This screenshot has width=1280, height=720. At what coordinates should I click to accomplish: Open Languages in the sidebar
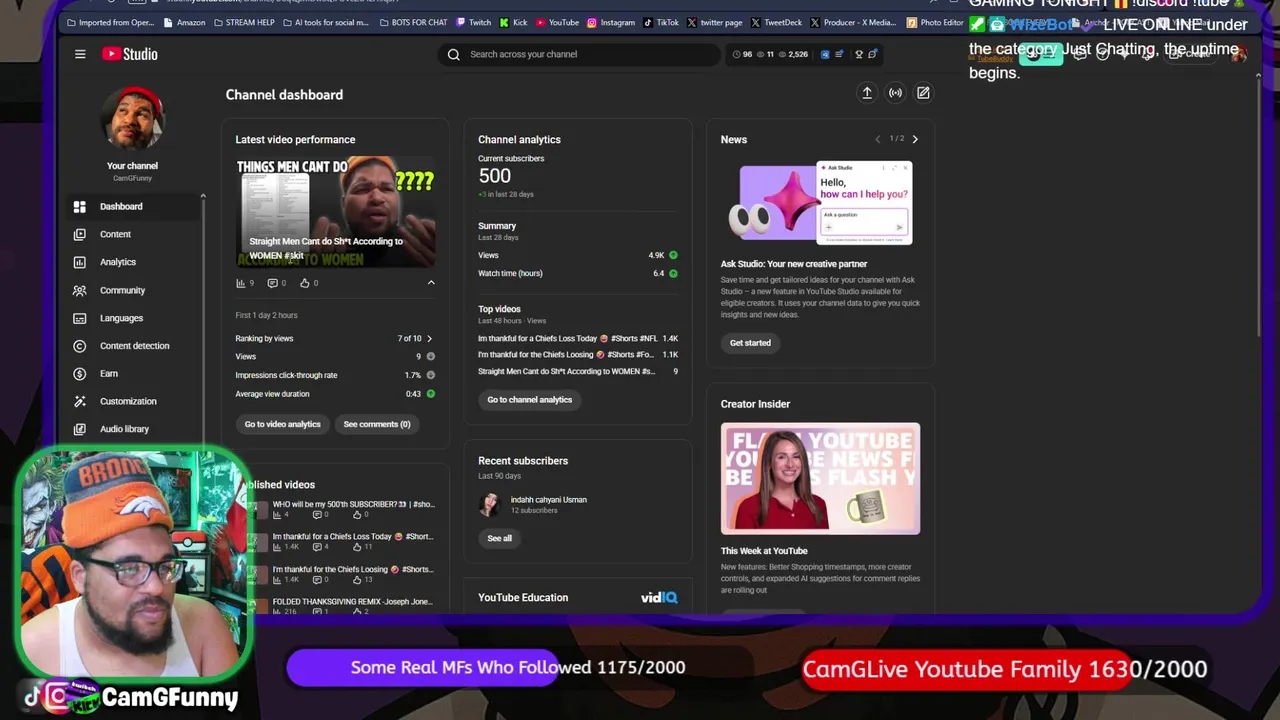click(x=134, y=318)
